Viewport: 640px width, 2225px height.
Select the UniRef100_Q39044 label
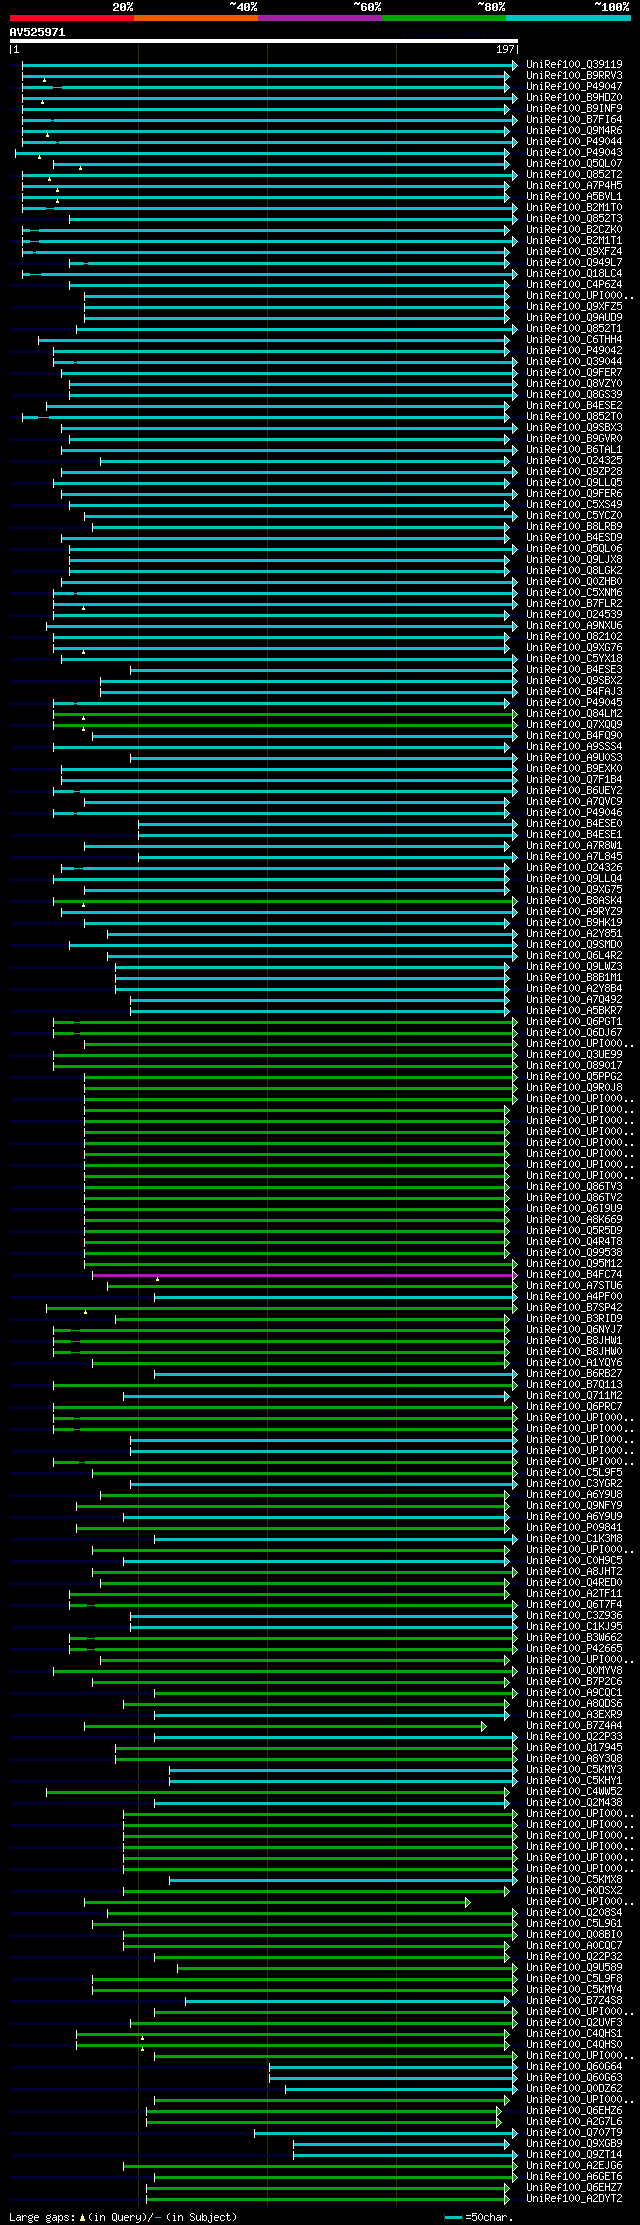coord(574,362)
